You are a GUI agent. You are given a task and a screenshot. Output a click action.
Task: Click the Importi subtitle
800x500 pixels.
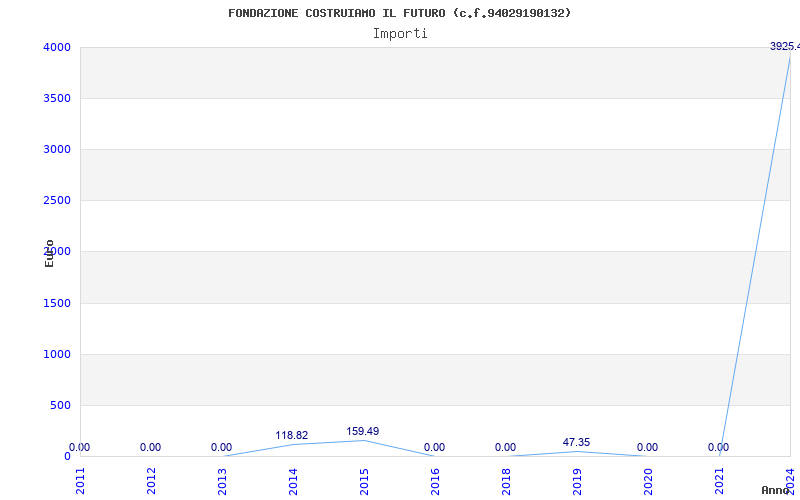coord(400,34)
